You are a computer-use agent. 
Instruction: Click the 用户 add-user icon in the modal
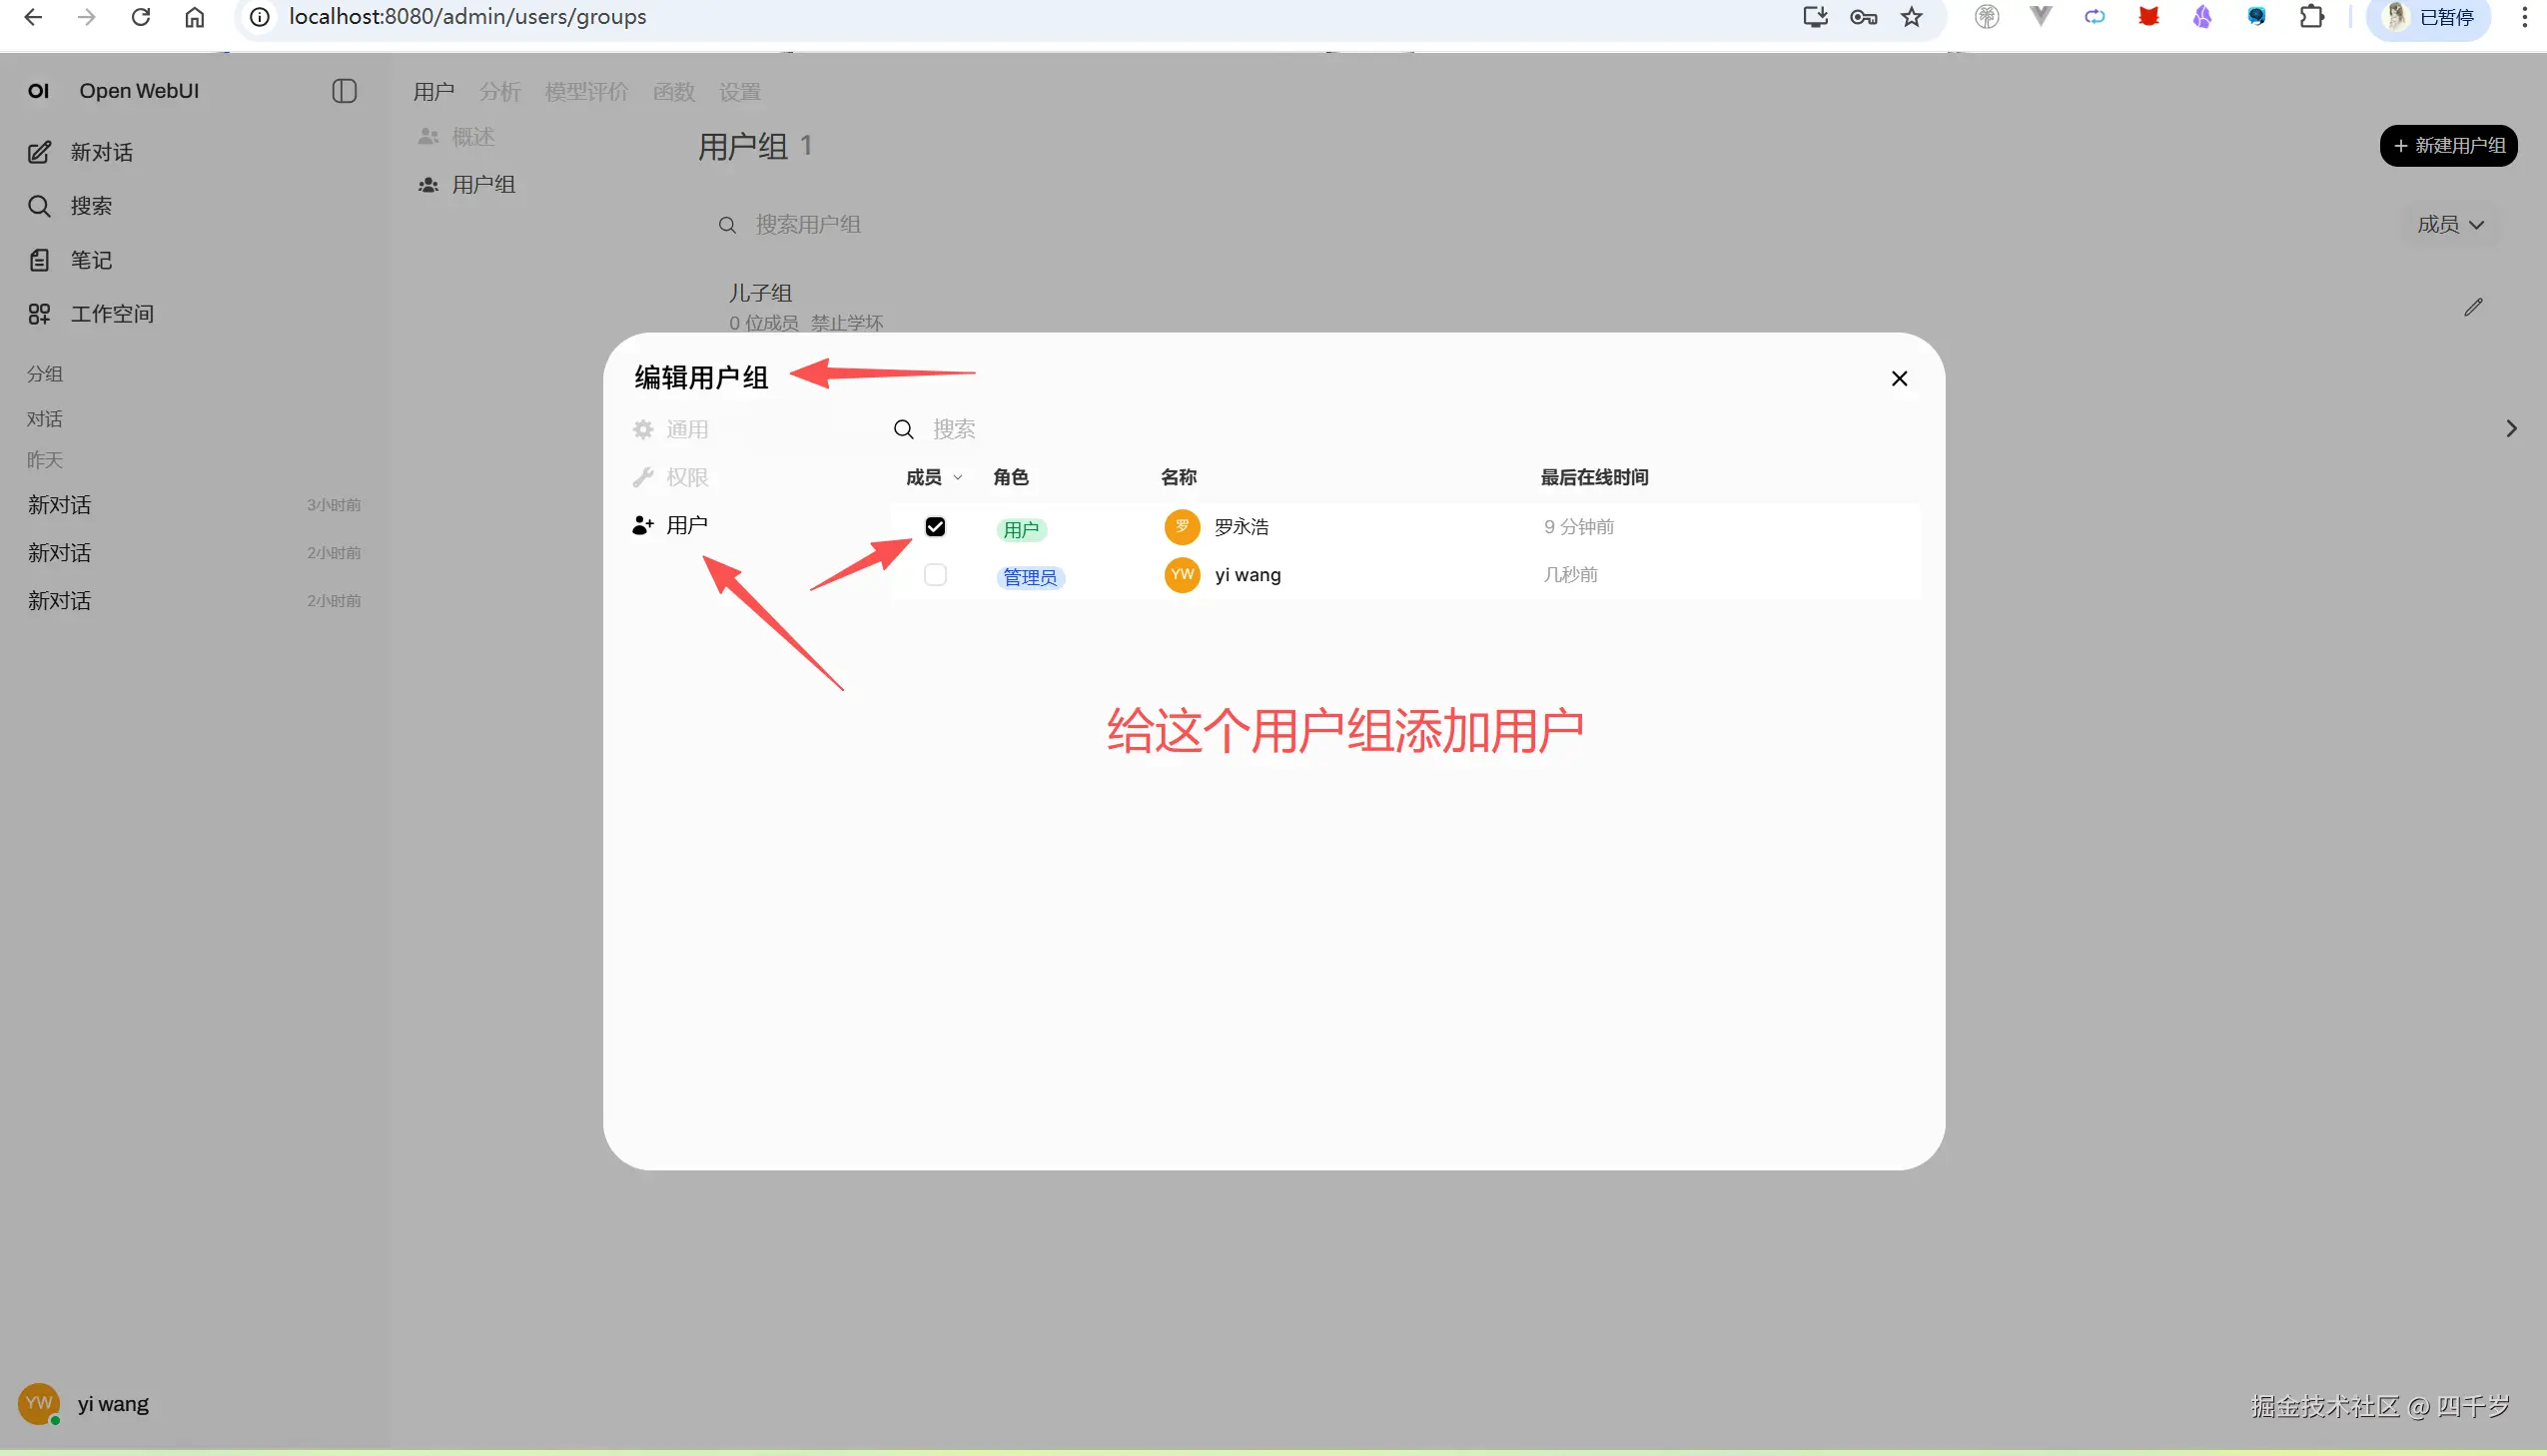tap(642, 524)
